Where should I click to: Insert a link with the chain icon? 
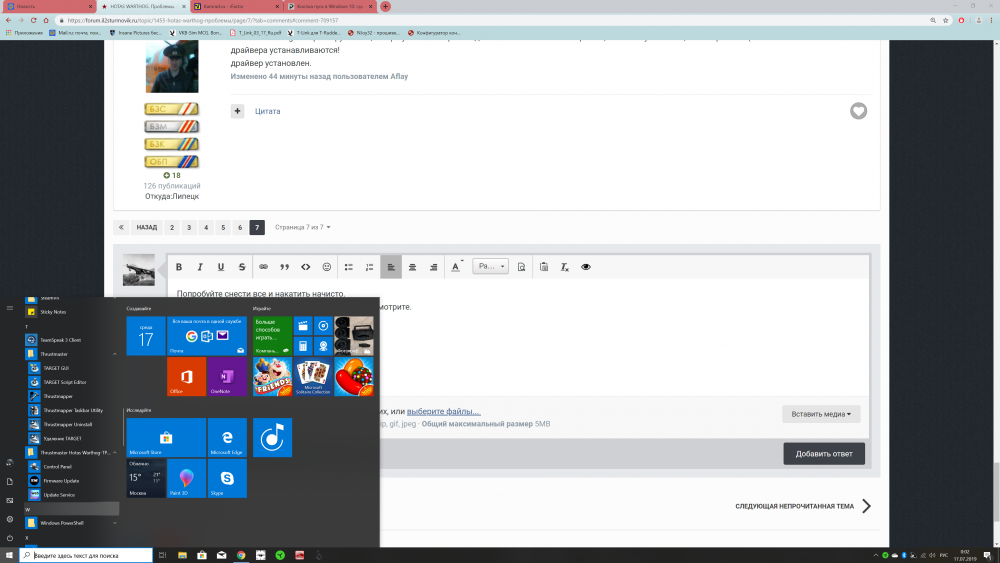(263, 267)
